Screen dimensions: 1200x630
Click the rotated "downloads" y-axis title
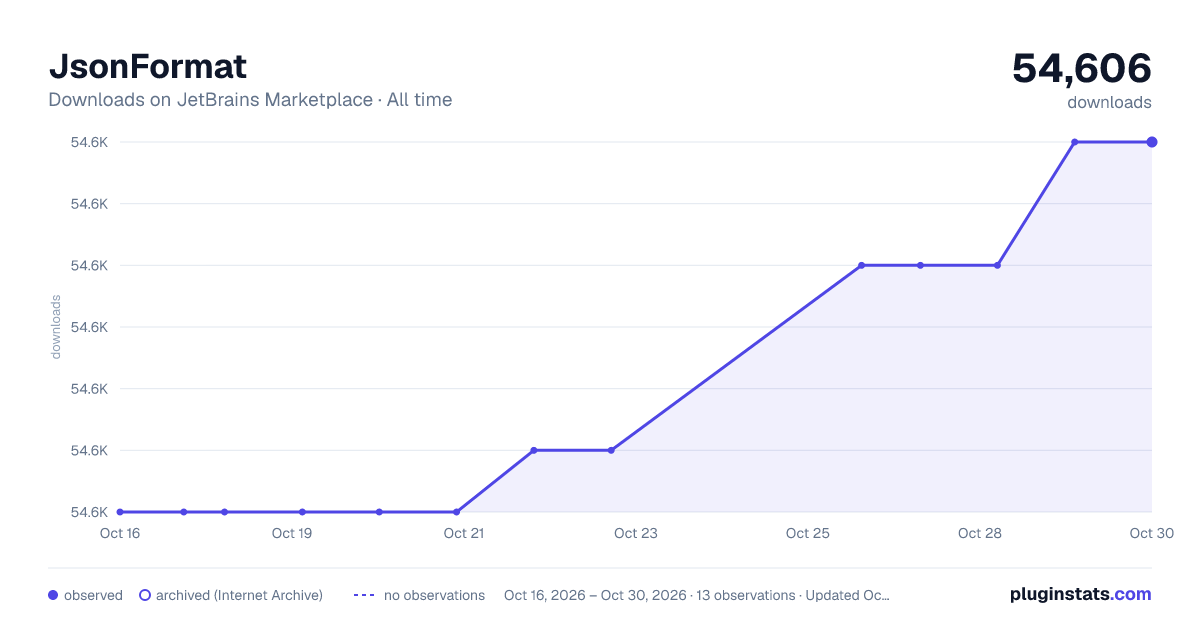click(x=56, y=327)
